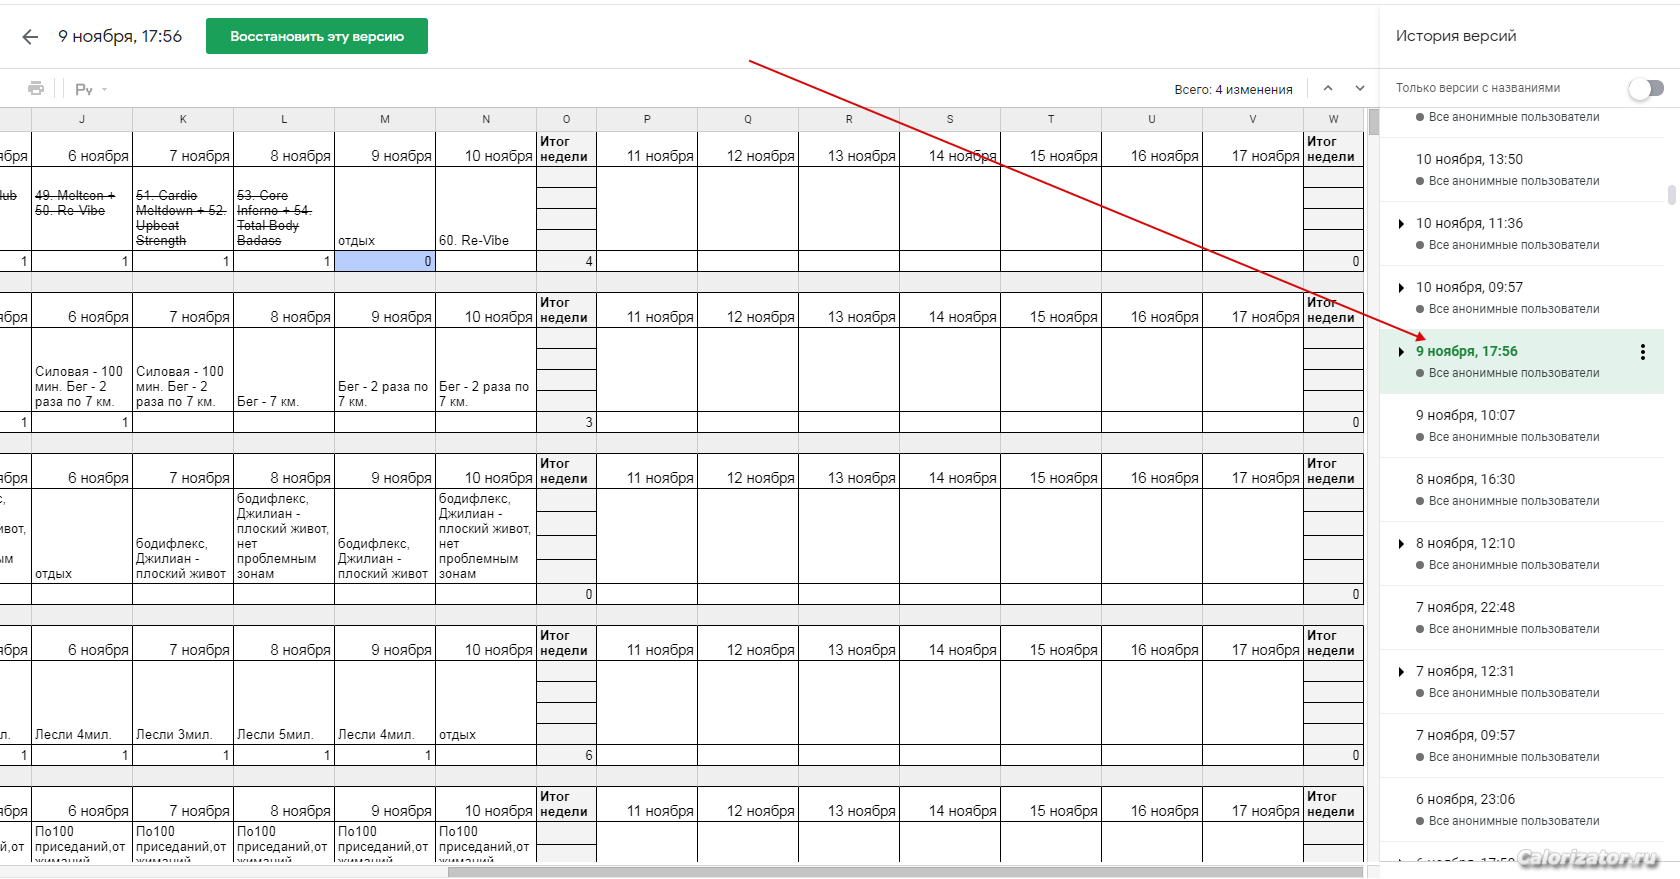
Task: Click the print icon in the toolbar
Action: coord(36,89)
